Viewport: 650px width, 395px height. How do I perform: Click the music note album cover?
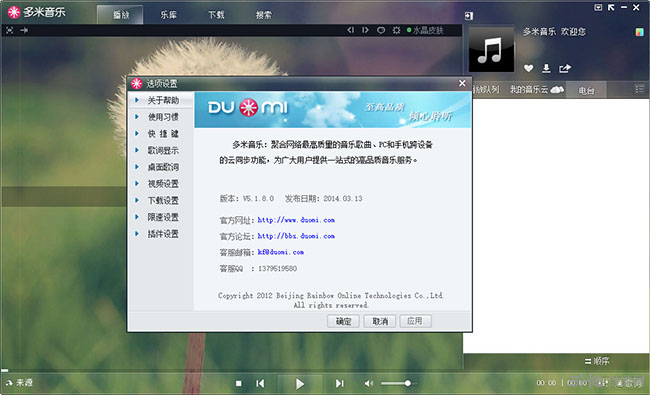(491, 50)
